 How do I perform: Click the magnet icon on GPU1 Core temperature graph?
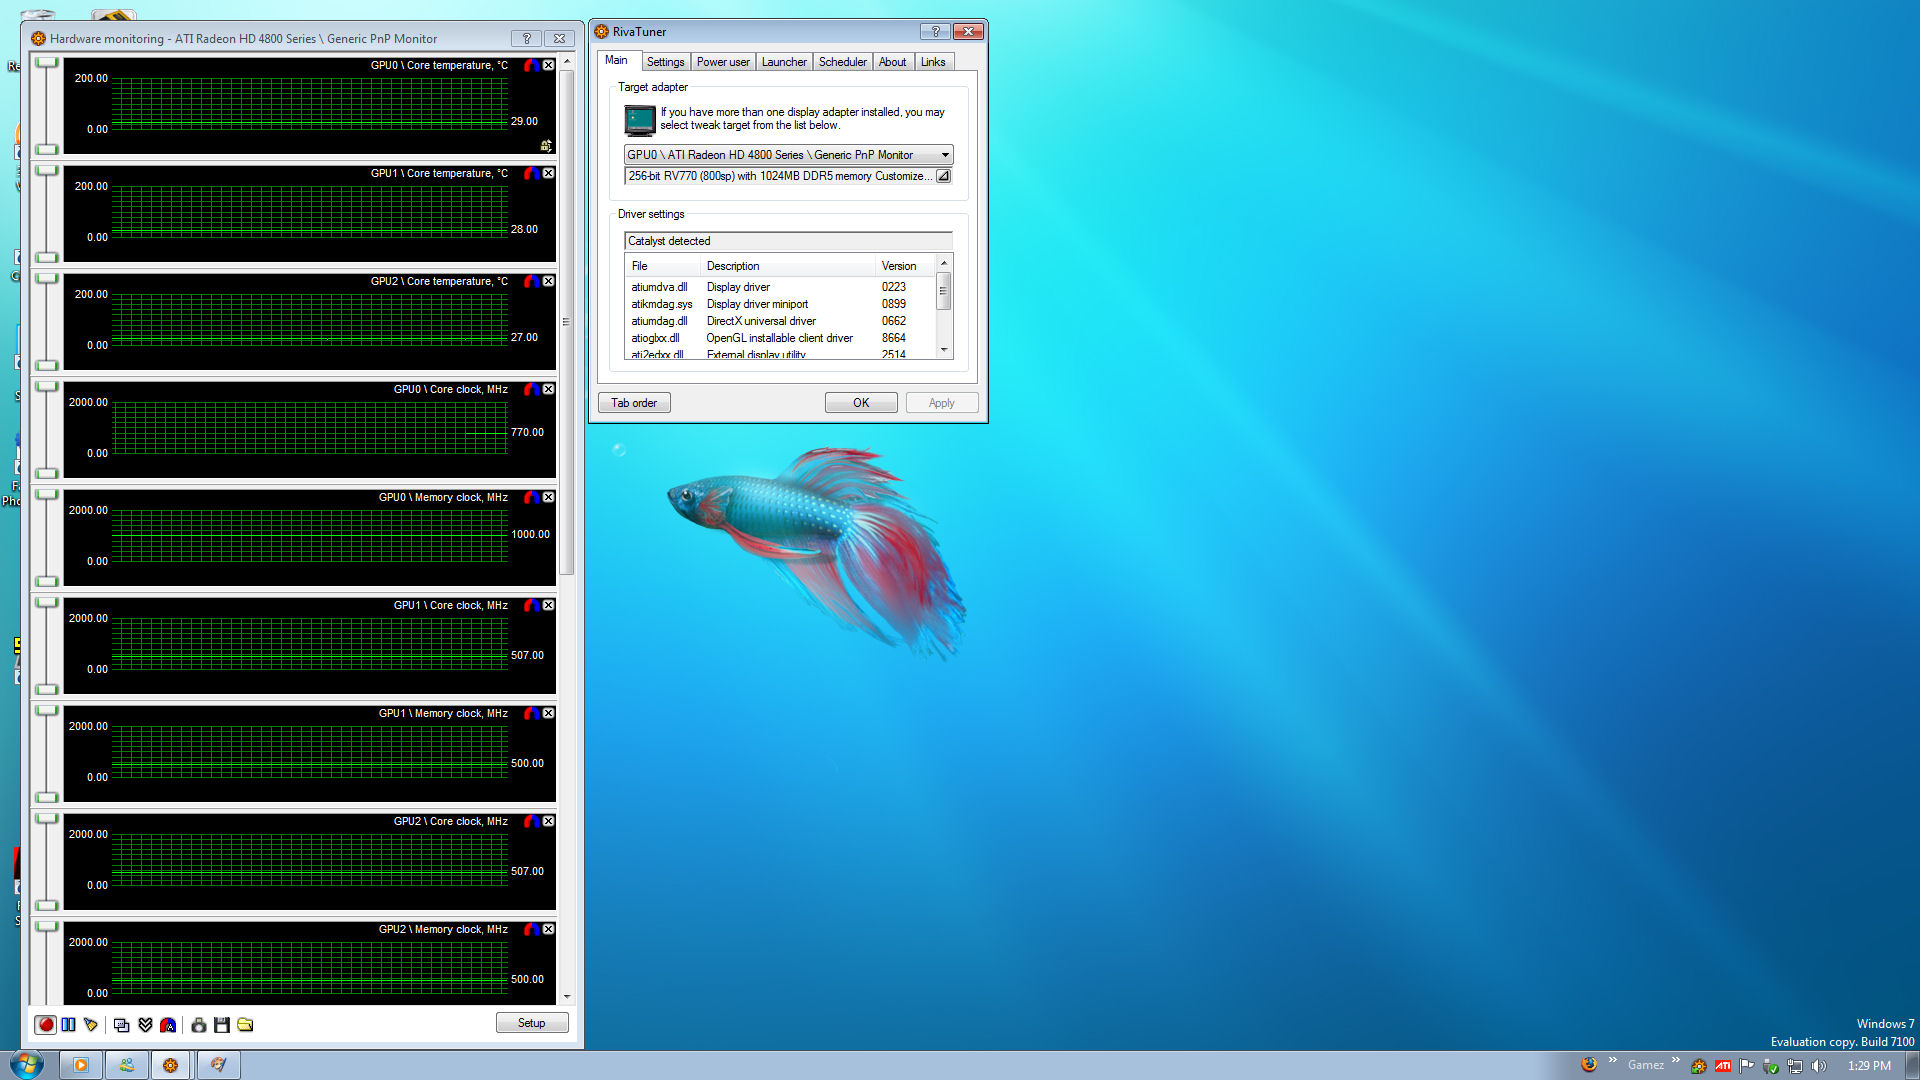tap(531, 173)
